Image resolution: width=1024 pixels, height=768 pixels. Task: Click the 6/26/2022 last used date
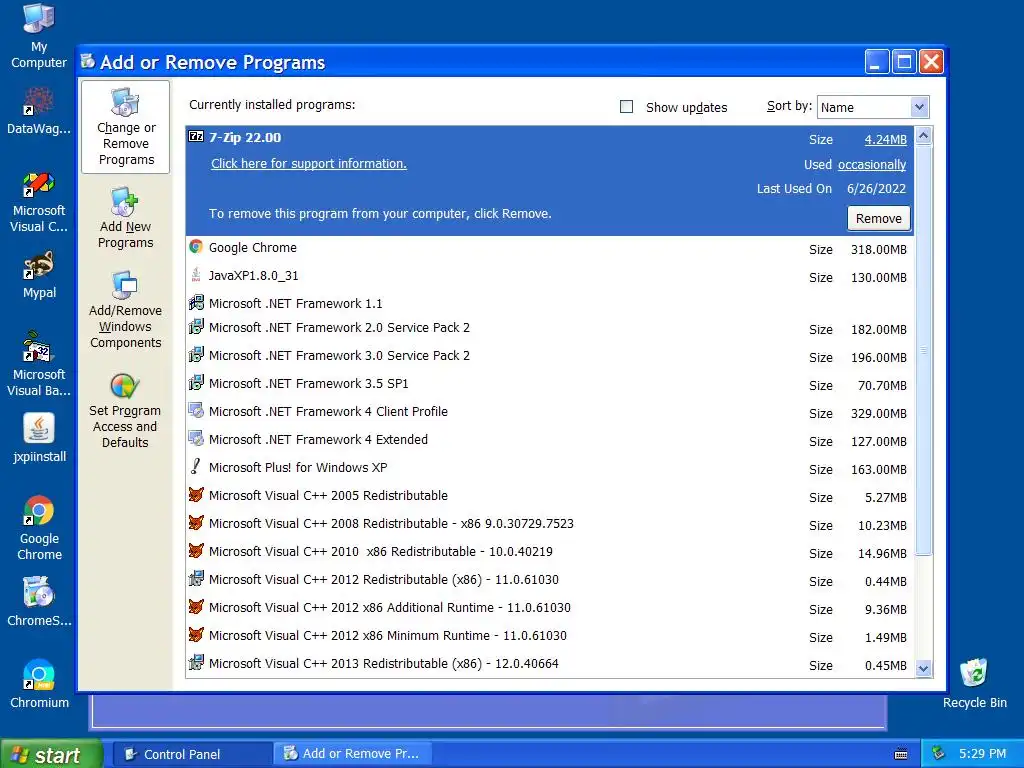tap(876, 189)
